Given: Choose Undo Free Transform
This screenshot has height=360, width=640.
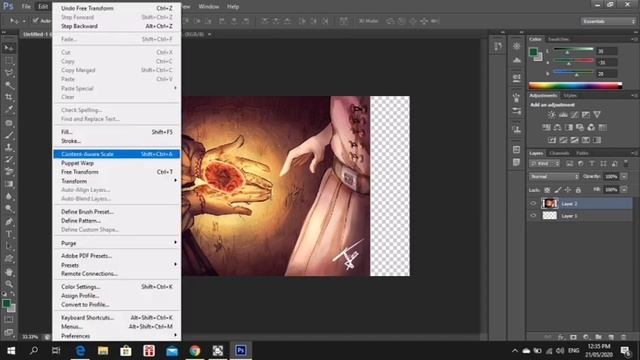Looking at the screenshot, I should click(x=117, y=8).
